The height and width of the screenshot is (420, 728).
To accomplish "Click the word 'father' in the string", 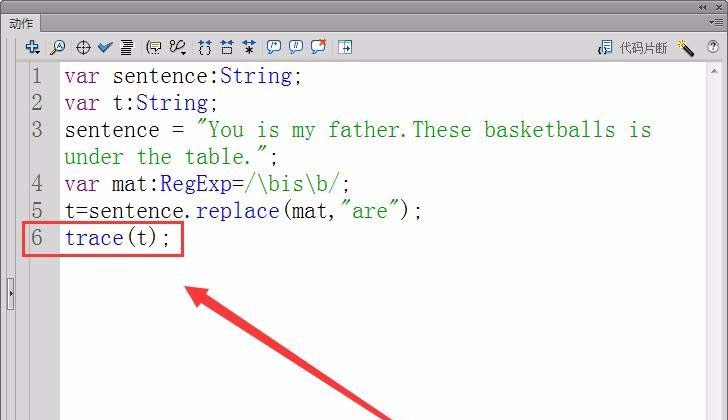I will 364,129.
